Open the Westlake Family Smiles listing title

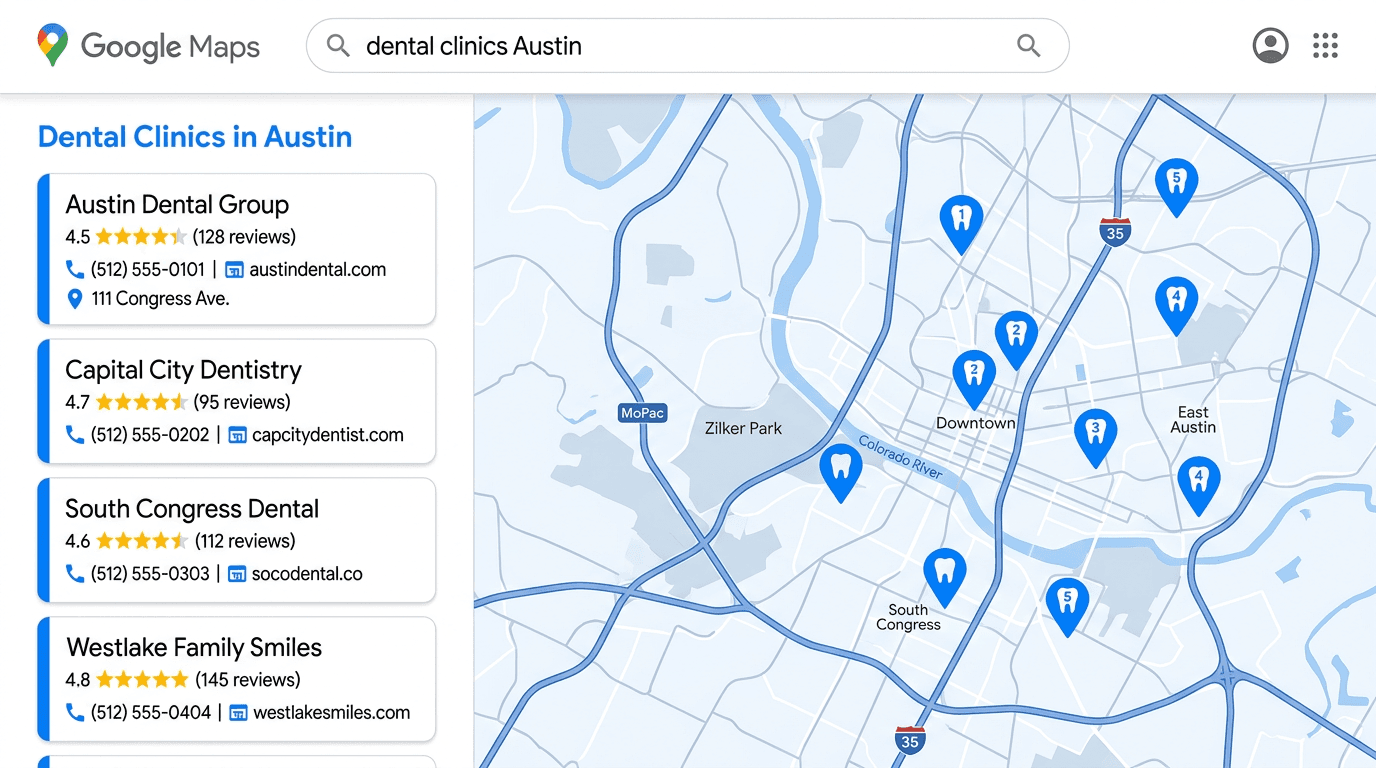point(194,648)
